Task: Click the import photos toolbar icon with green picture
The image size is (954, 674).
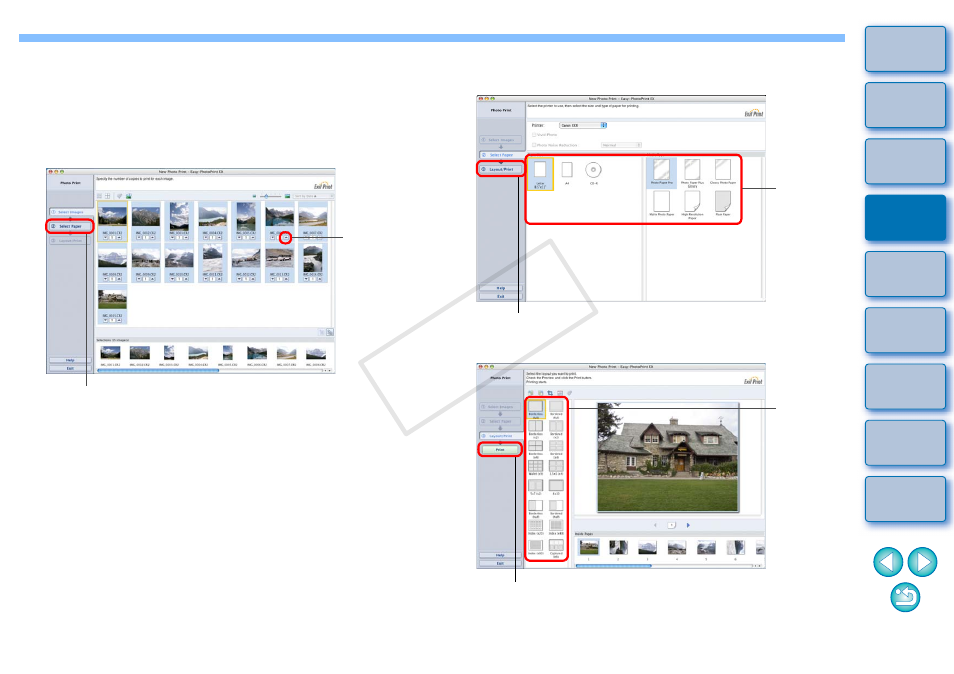Action: click(x=129, y=196)
